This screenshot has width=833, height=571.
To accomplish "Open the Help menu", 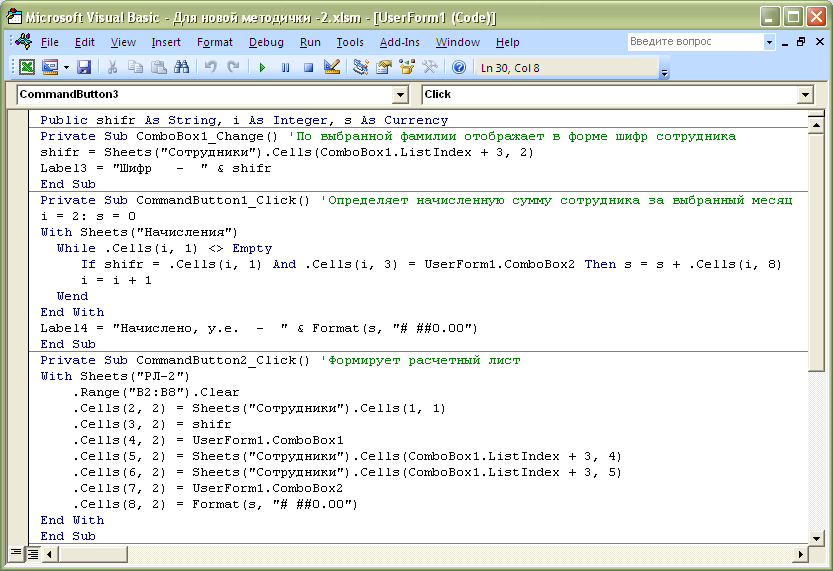I will 507,42.
